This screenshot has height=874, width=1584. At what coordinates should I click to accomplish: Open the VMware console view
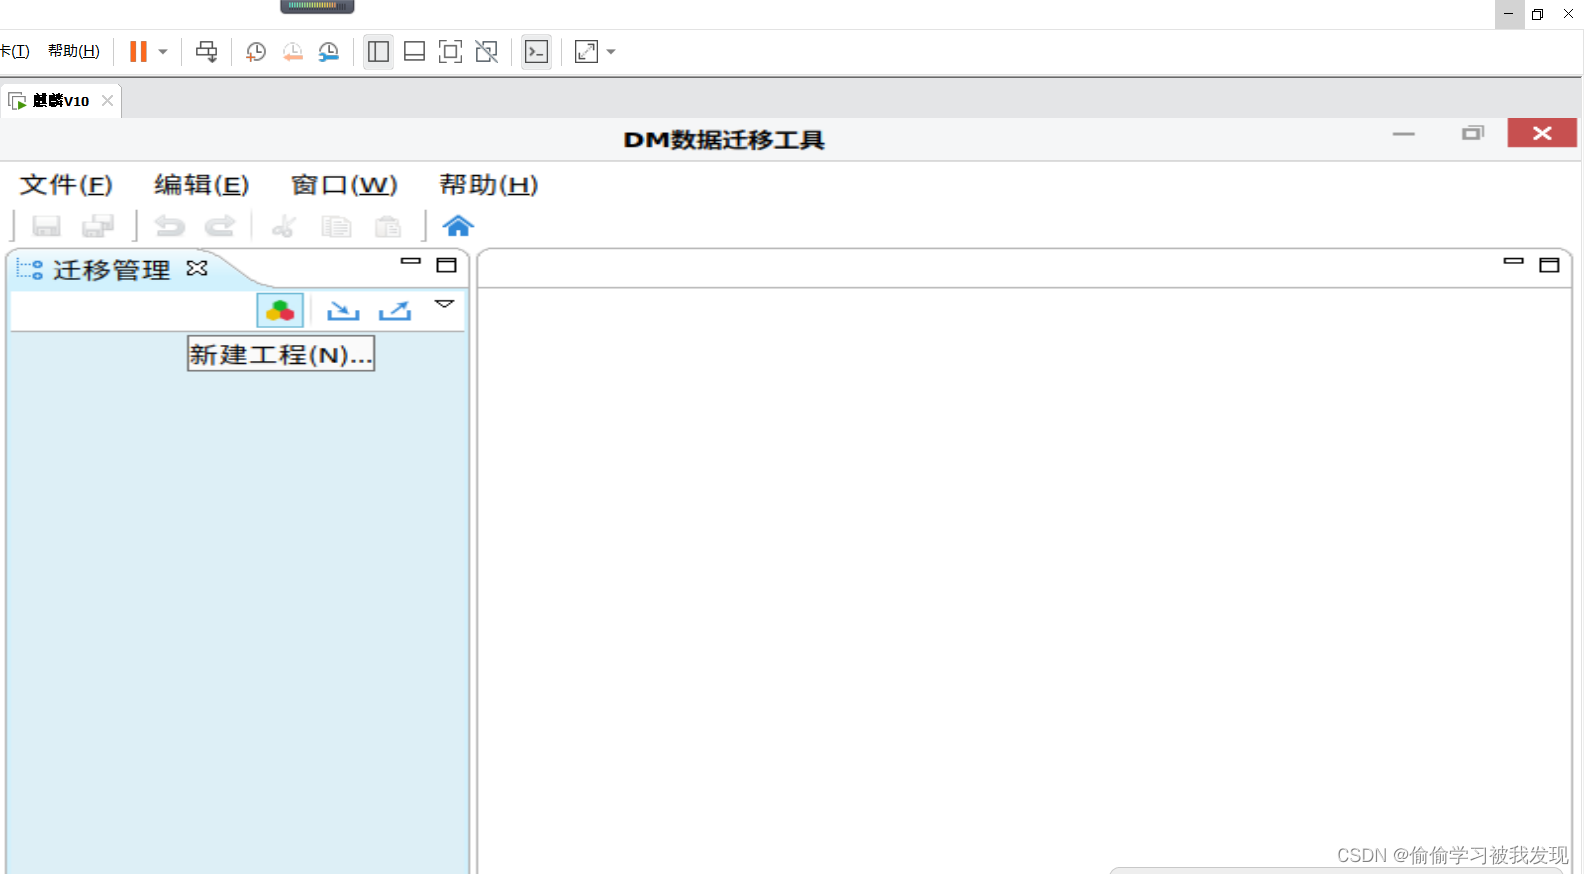[x=537, y=52]
